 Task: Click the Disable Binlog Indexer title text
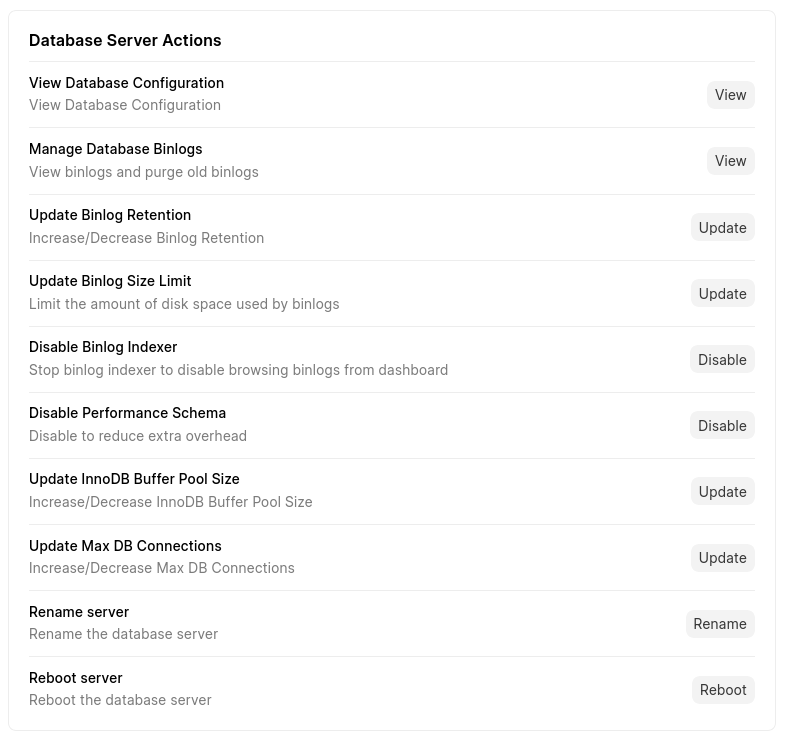click(x=103, y=347)
